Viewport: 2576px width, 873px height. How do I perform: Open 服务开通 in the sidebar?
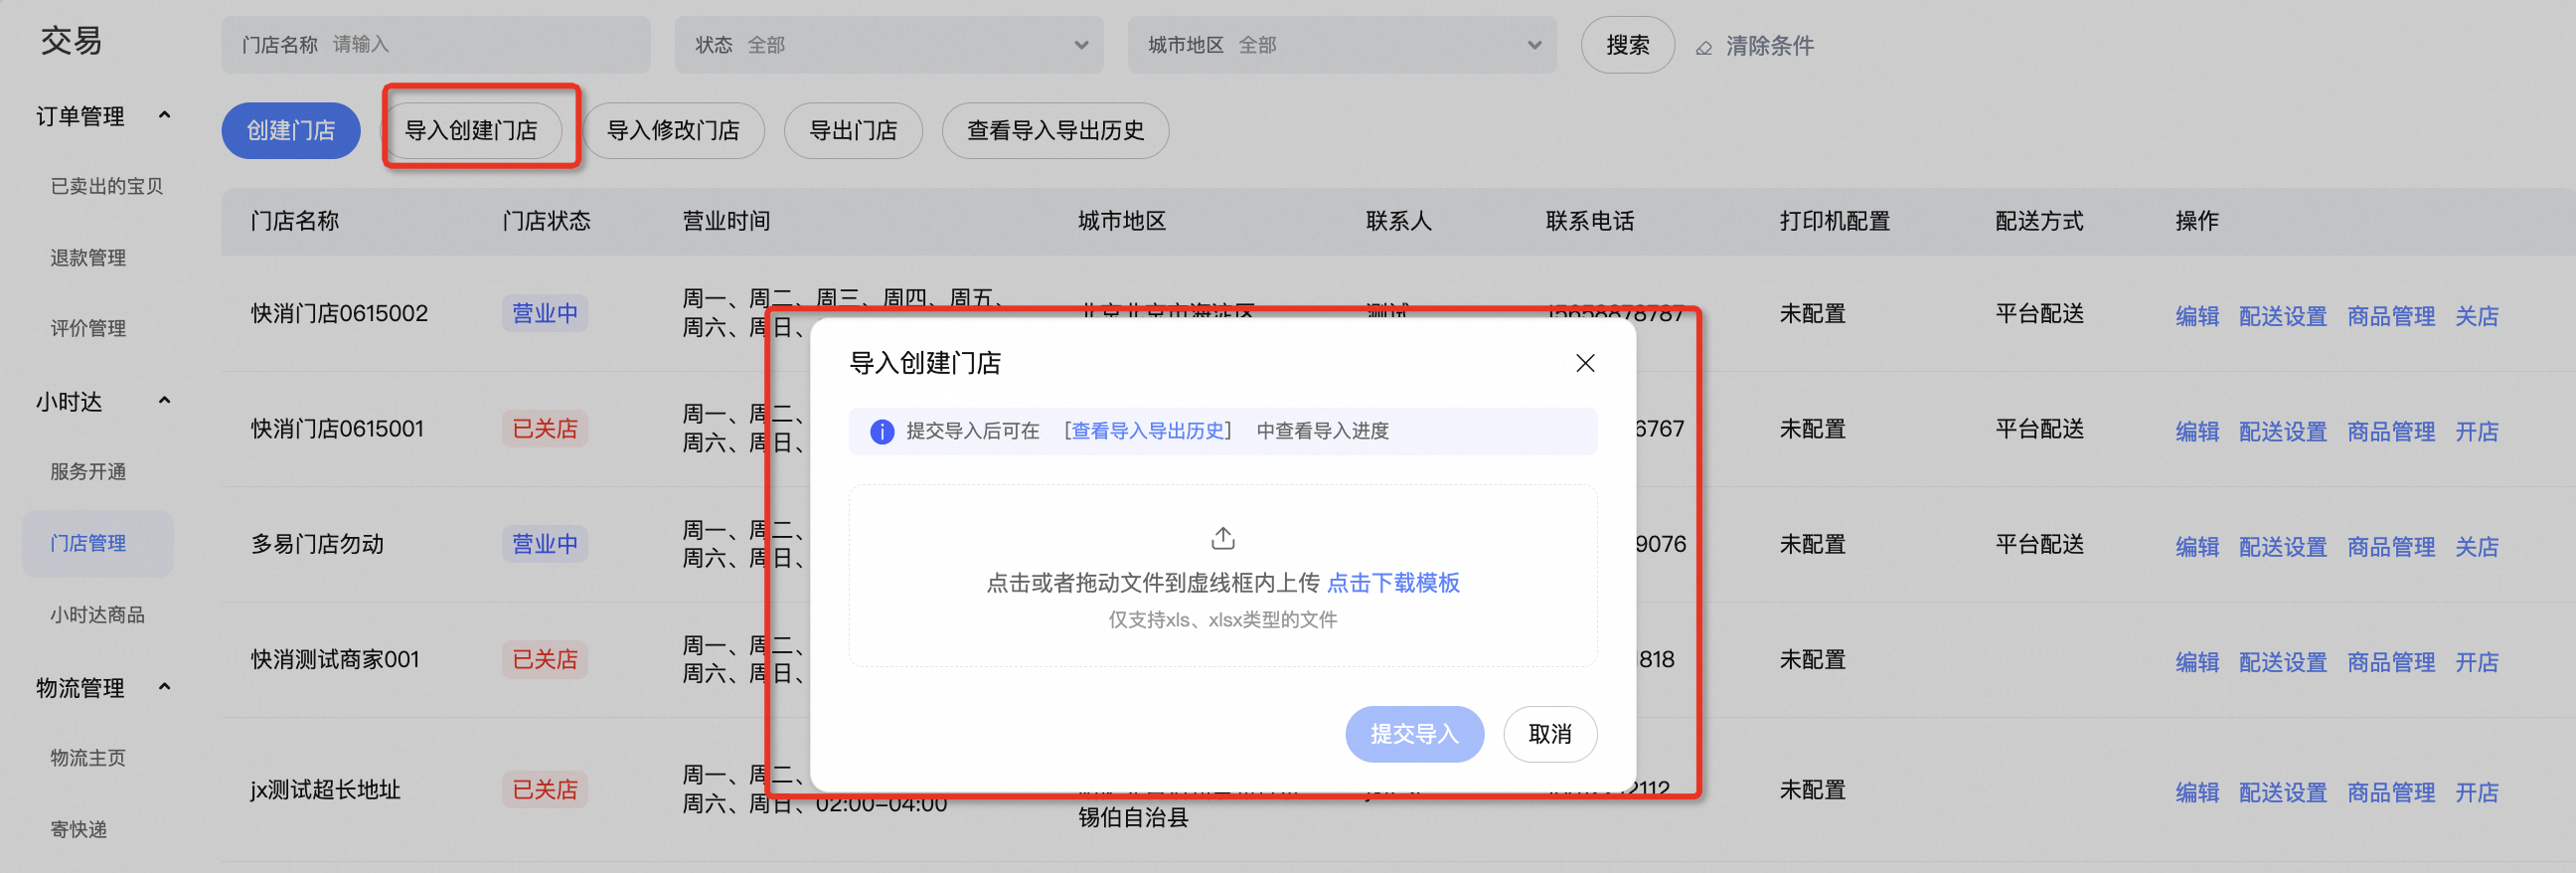click(x=88, y=472)
